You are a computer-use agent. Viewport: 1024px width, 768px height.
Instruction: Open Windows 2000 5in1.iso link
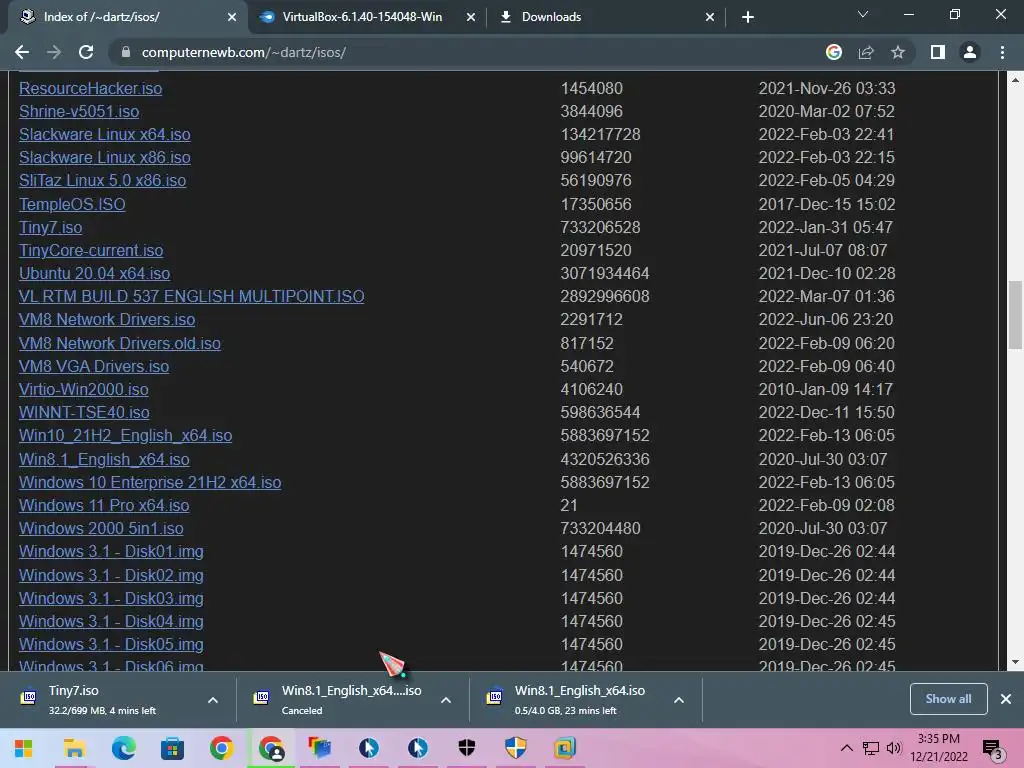(x=101, y=528)
